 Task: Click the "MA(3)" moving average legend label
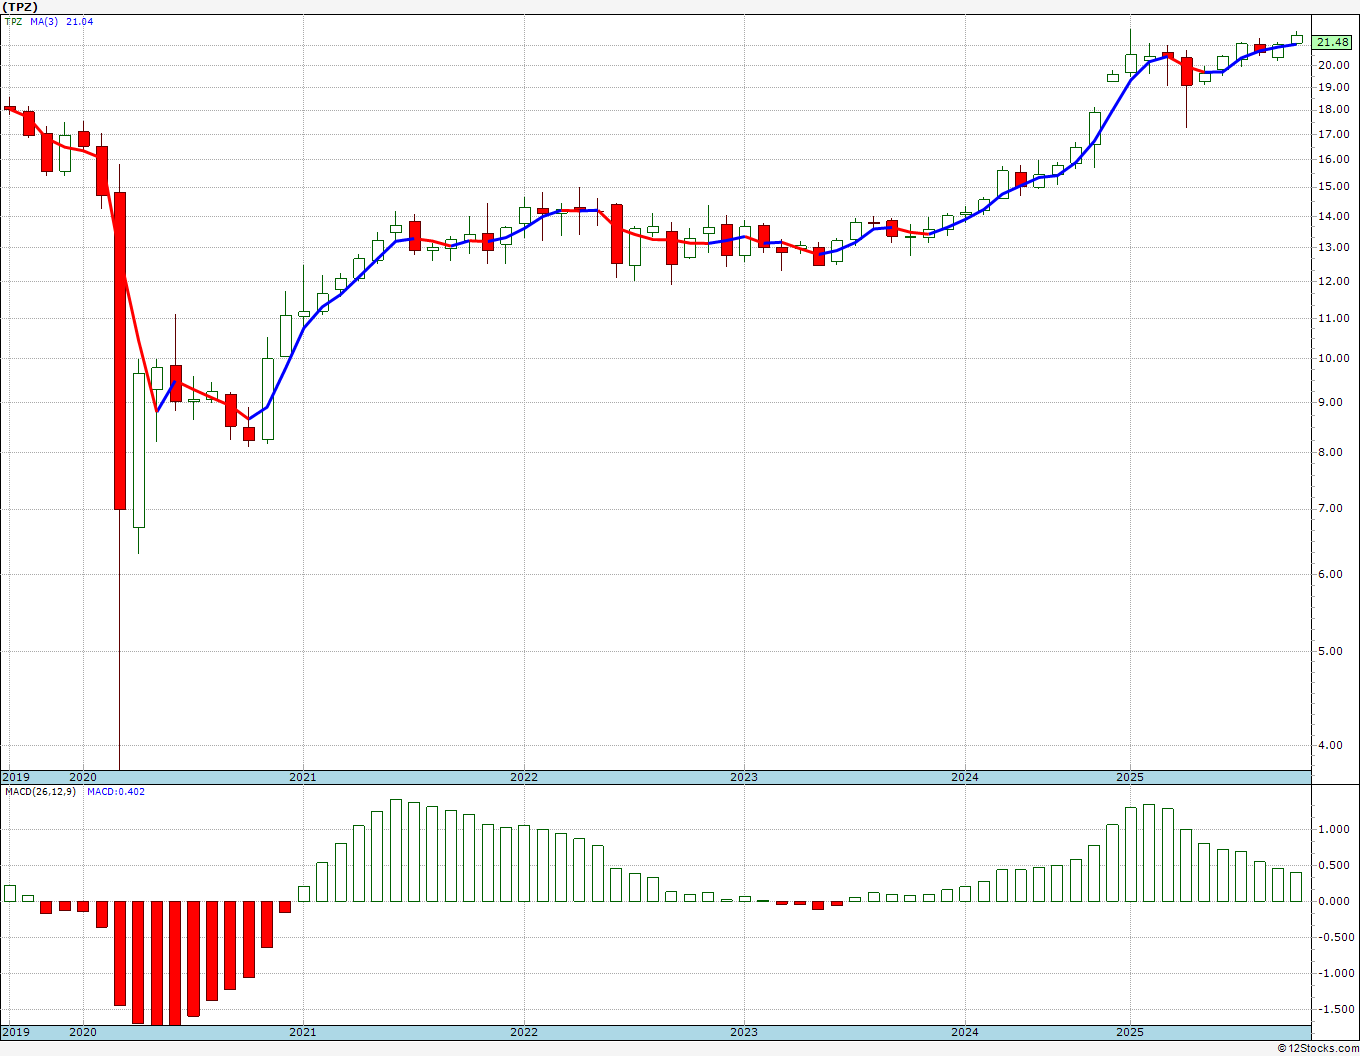click(45, 21)
